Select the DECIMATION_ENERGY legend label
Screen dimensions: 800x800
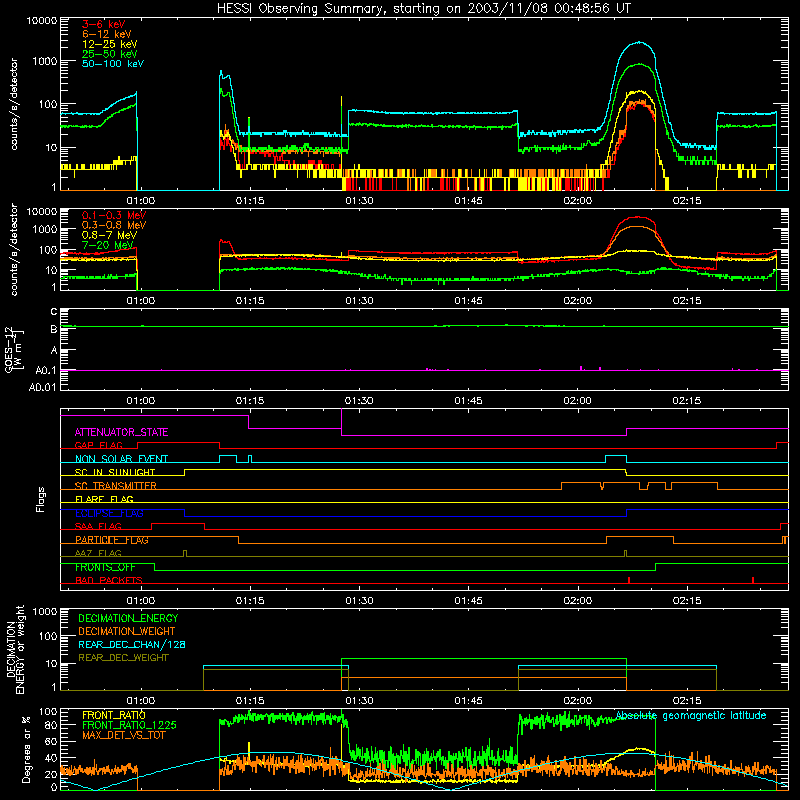pos(128,618)
